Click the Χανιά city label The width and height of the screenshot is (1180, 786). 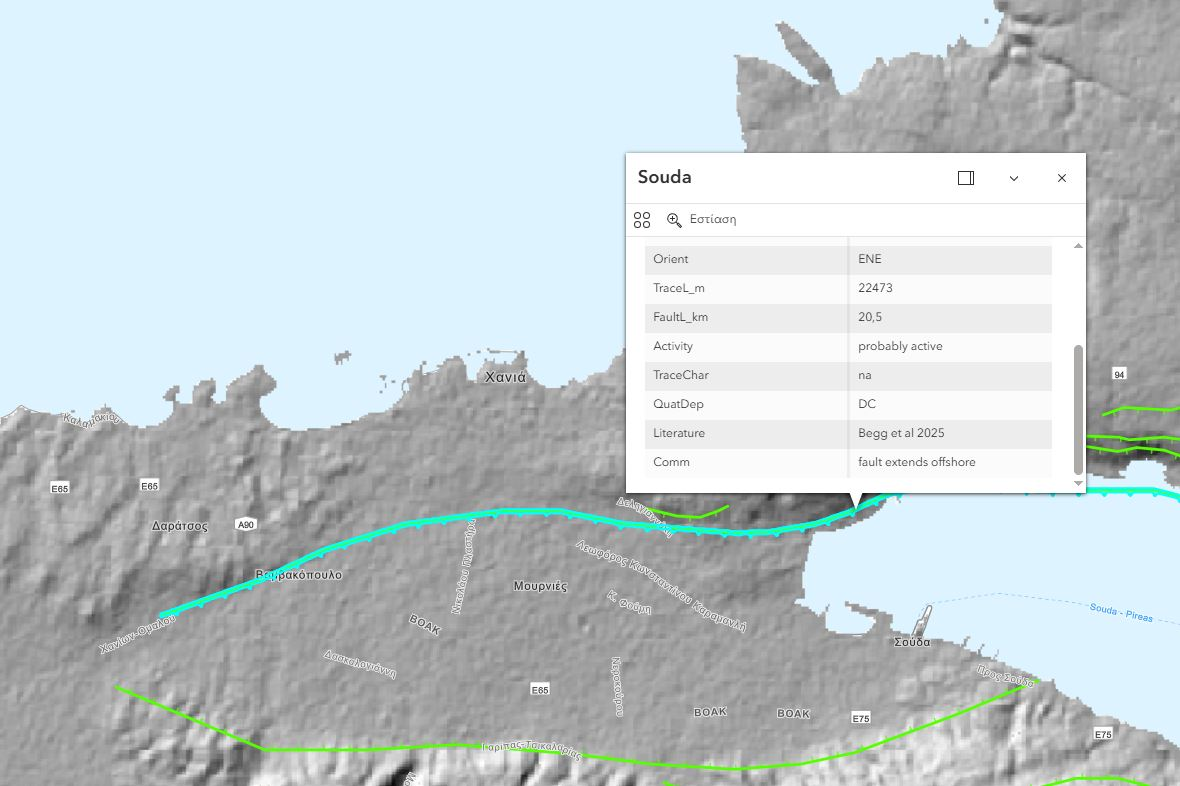(x=505, y=378)
